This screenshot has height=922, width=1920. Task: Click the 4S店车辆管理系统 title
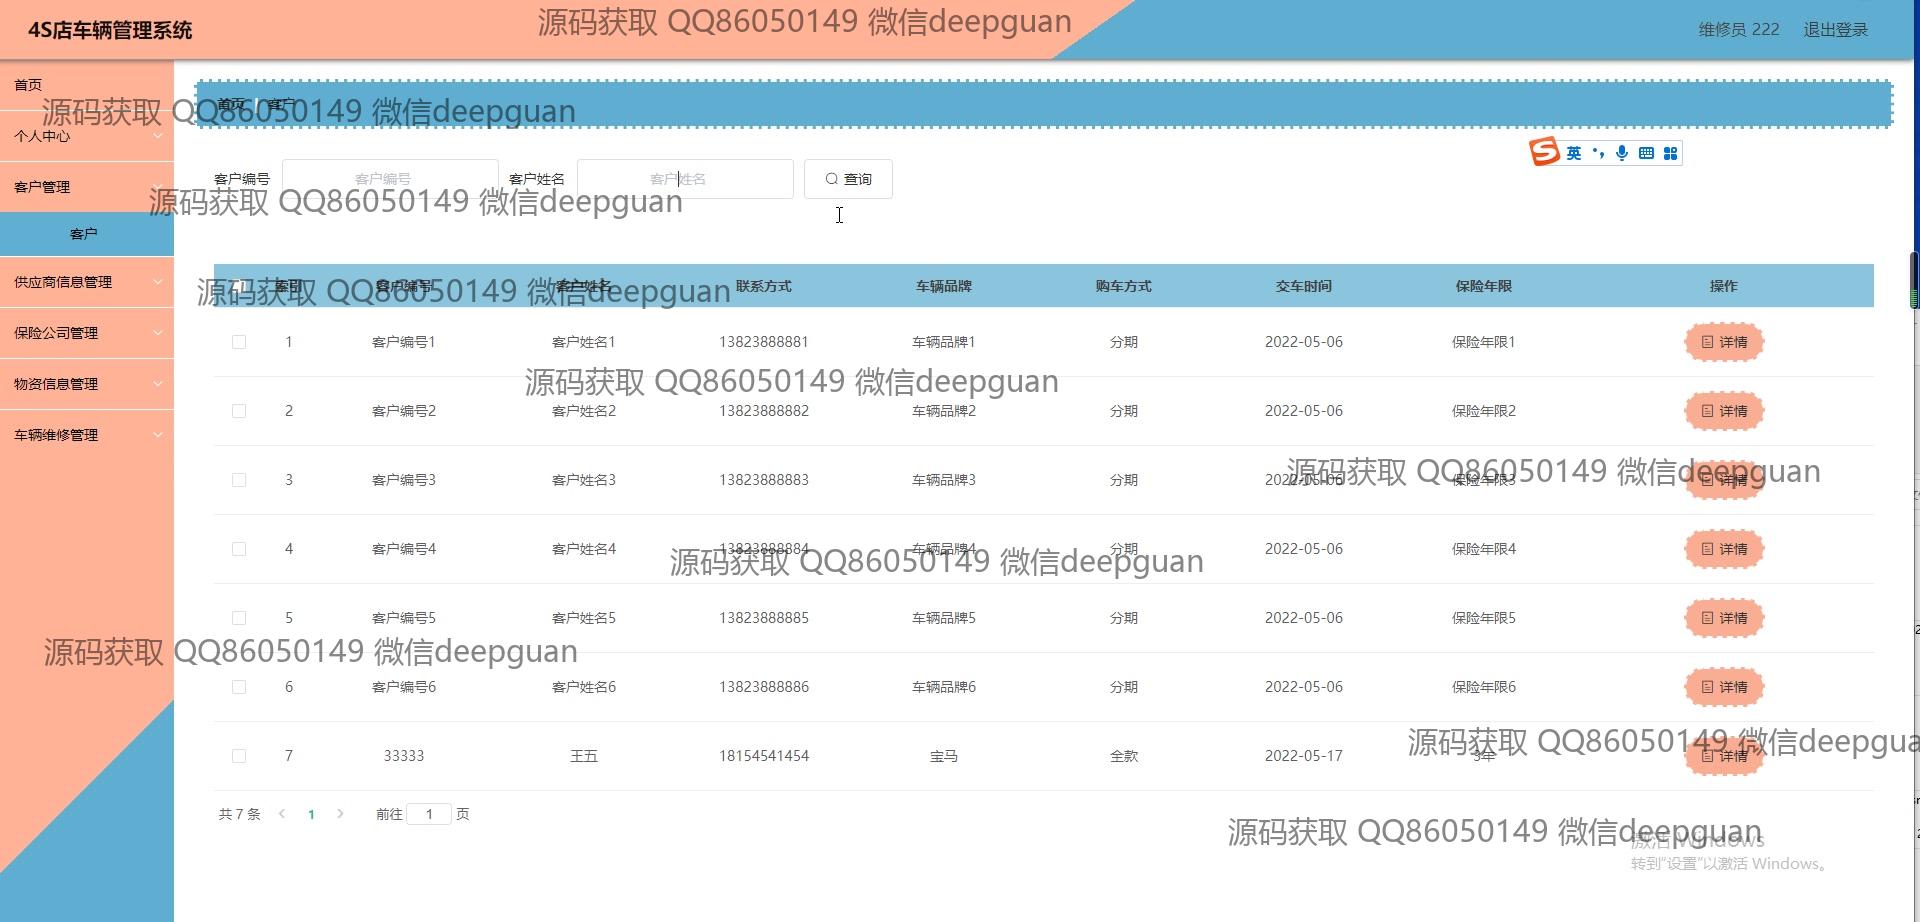110,31
